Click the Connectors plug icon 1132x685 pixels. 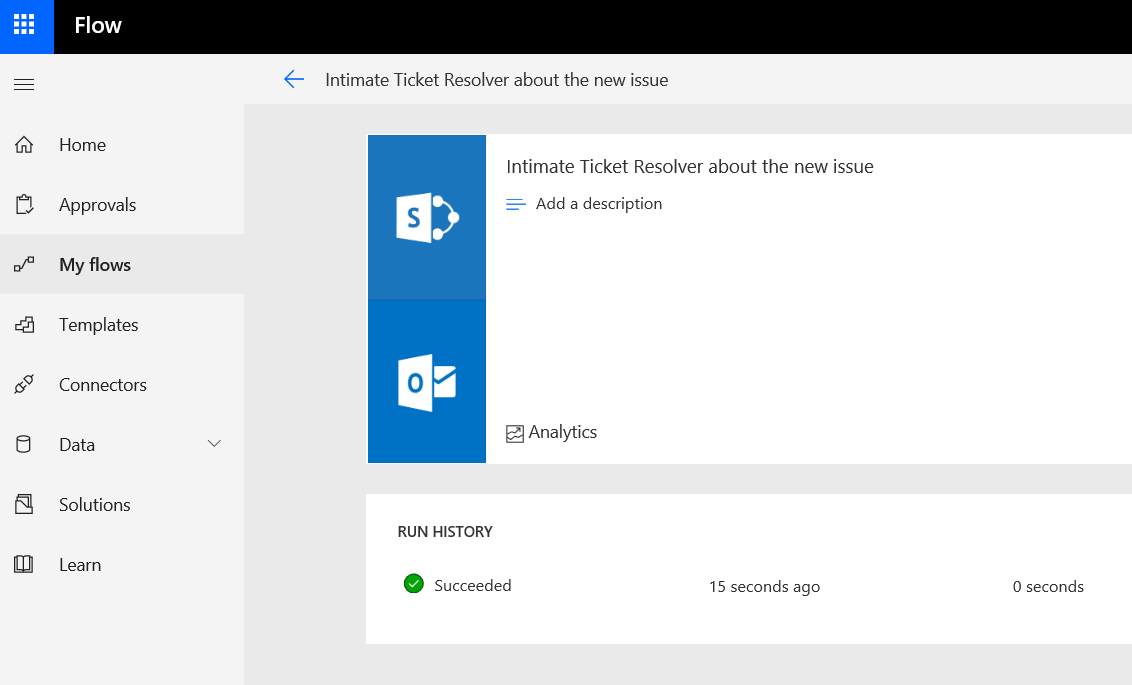pos(24,385)
